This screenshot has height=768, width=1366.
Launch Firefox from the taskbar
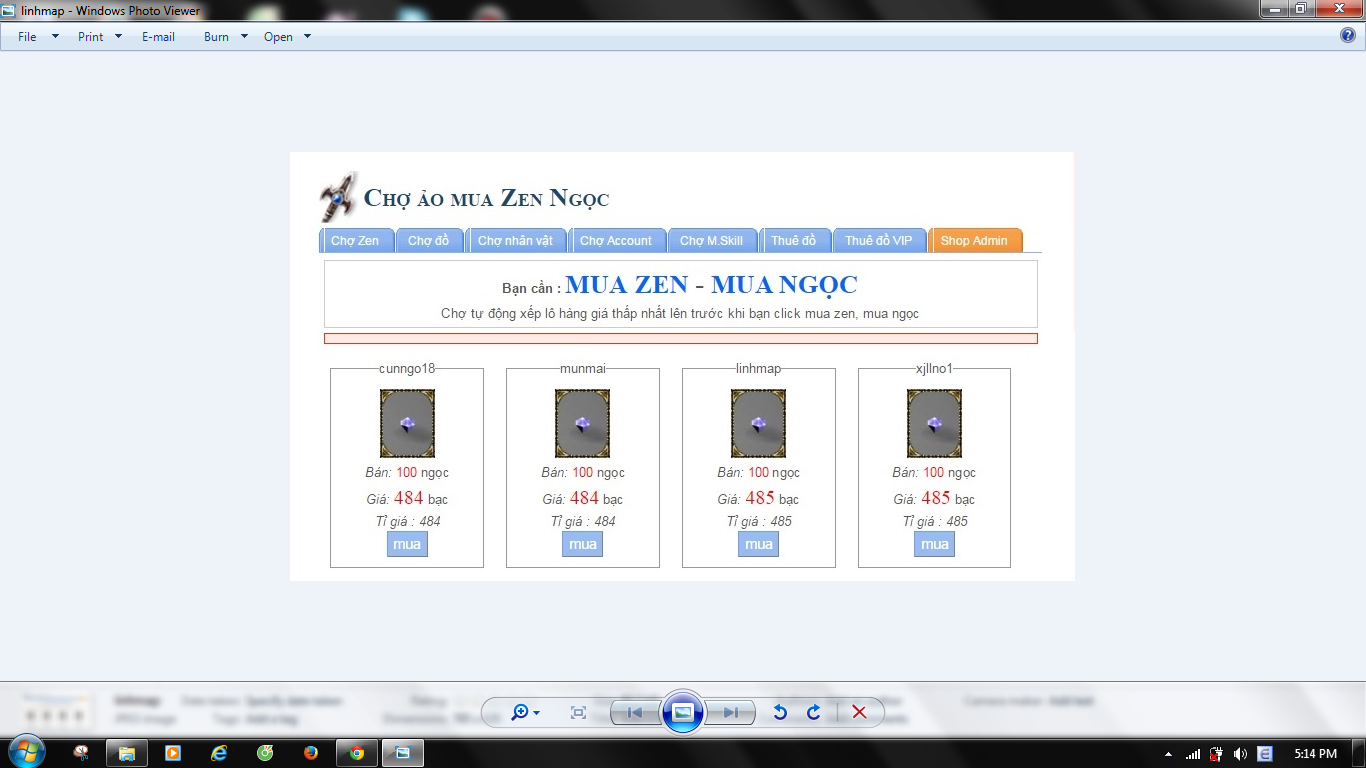(310, 753)
